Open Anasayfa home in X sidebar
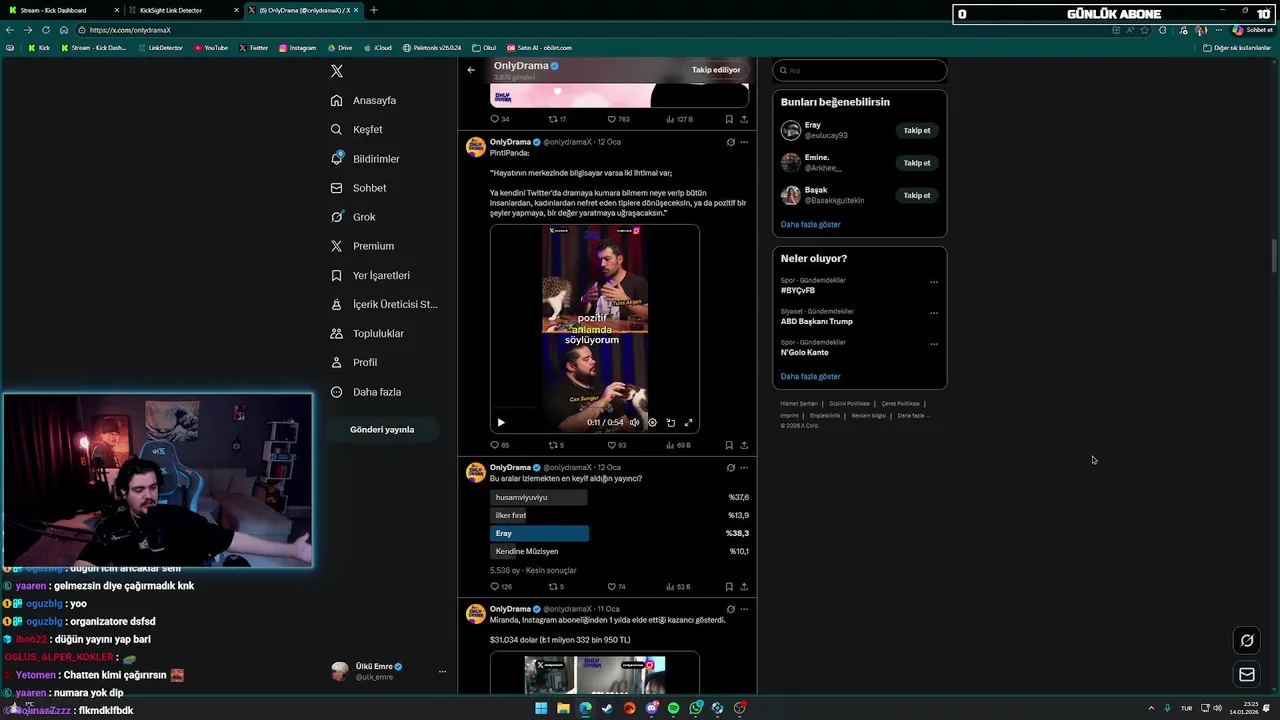This screenshot has width=1280, height=720. 364,100
